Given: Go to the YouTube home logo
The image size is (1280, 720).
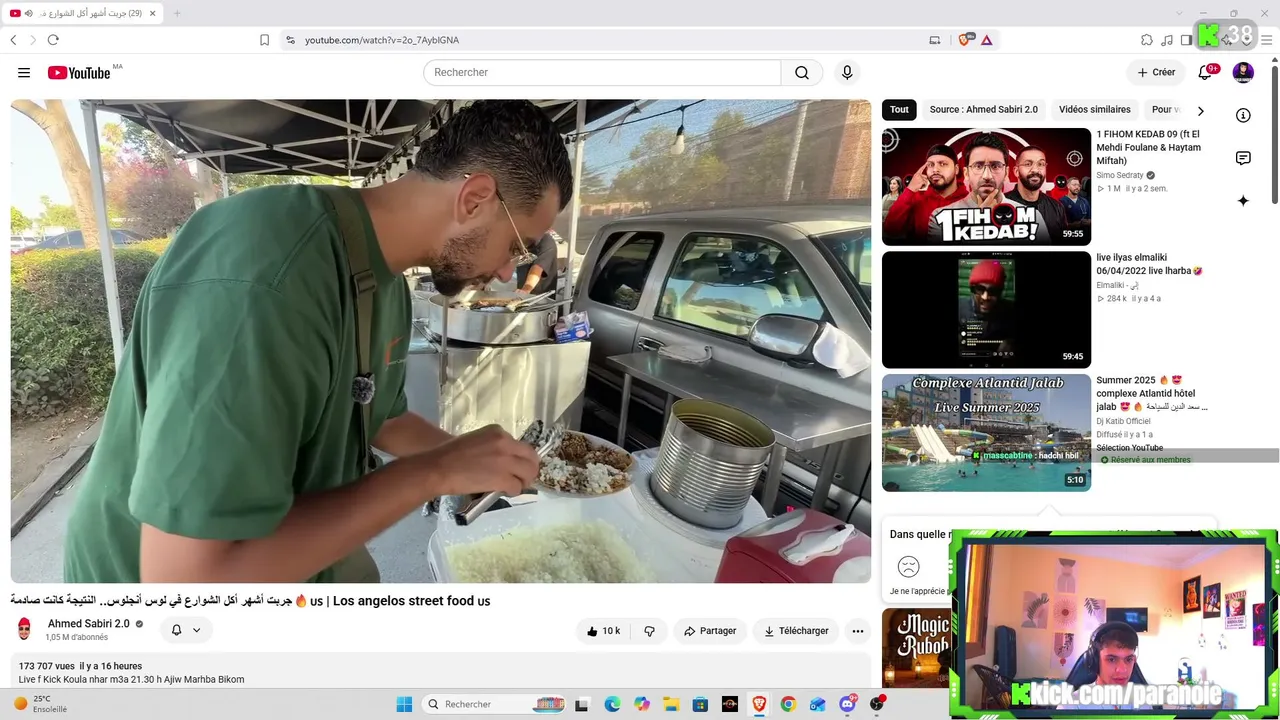Looking at the screenshot, I should tap(79, 73).
